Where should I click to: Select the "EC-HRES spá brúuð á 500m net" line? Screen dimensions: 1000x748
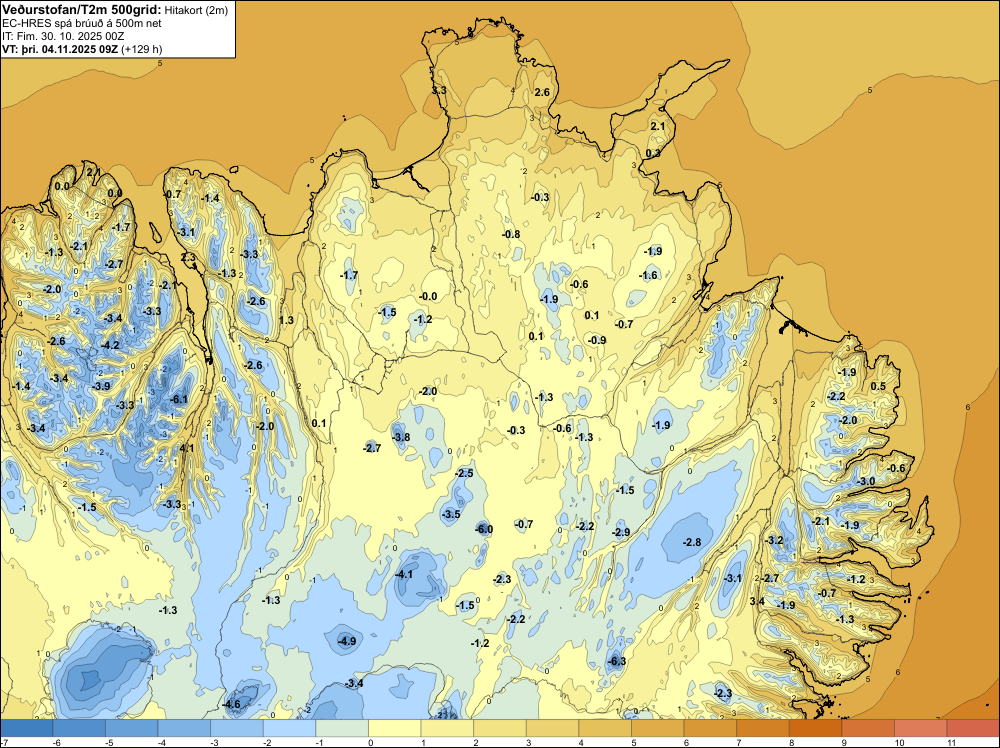(x=82, y=23)
